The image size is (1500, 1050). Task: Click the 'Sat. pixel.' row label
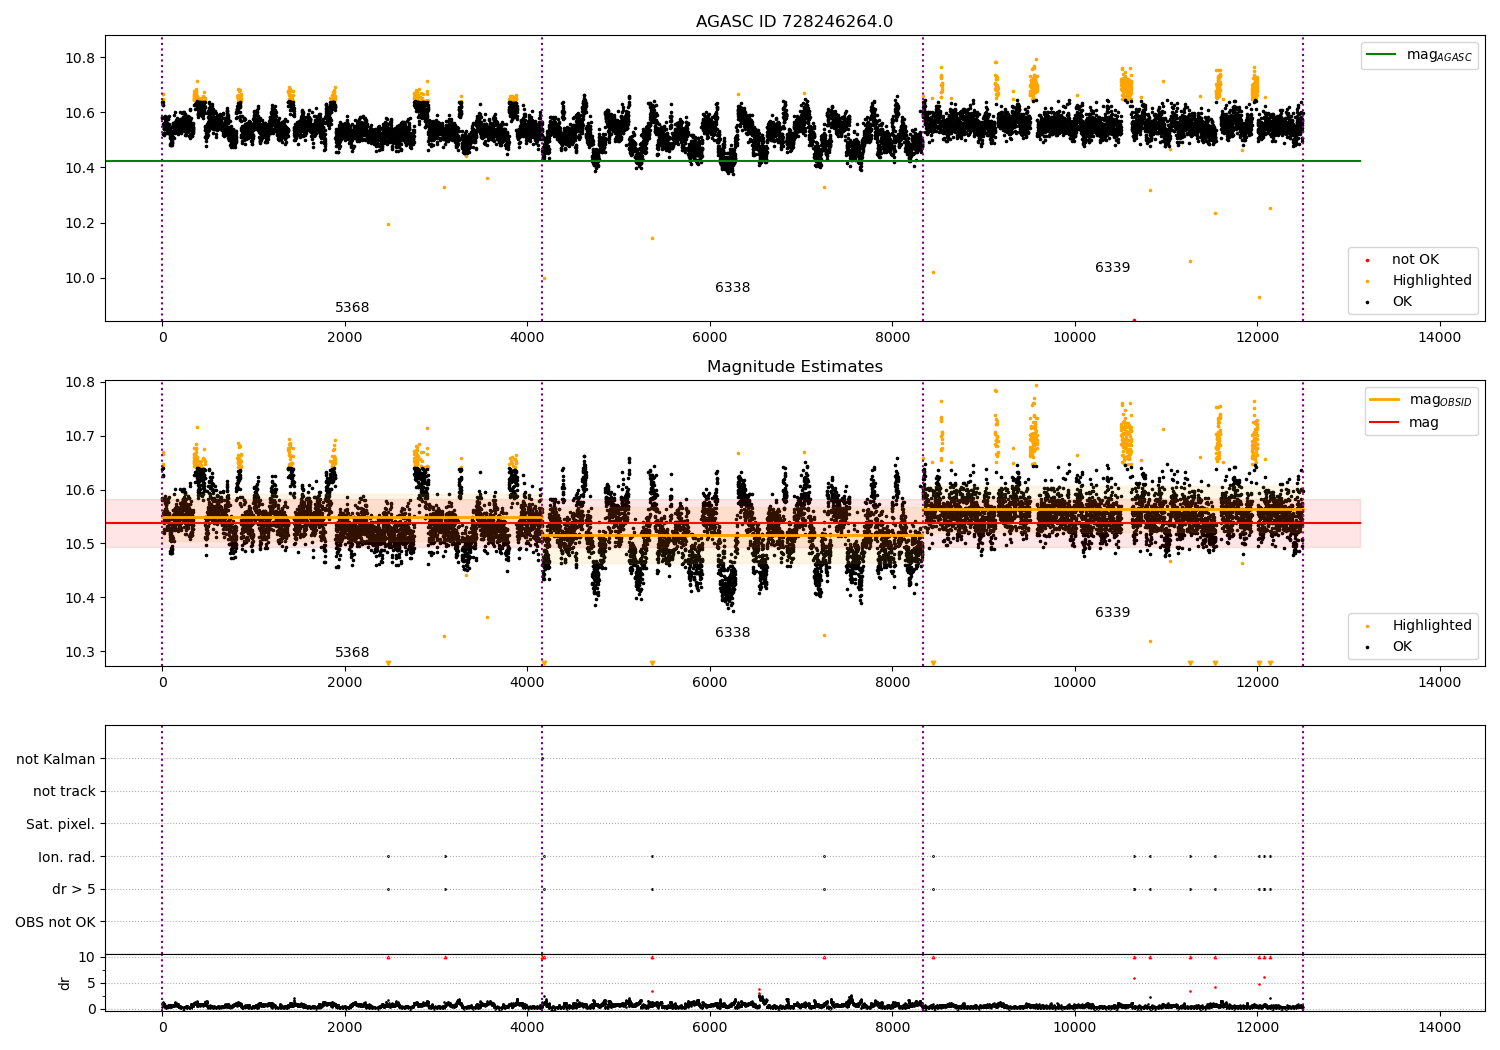[x=60, y=824]
